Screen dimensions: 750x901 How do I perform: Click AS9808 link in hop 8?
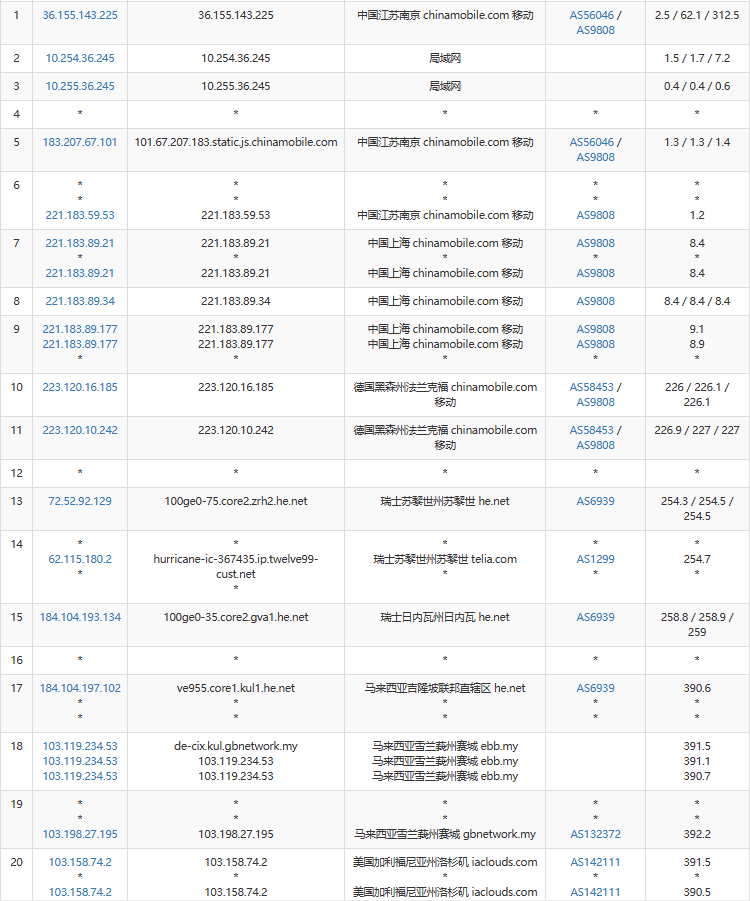tap(595, 301)
